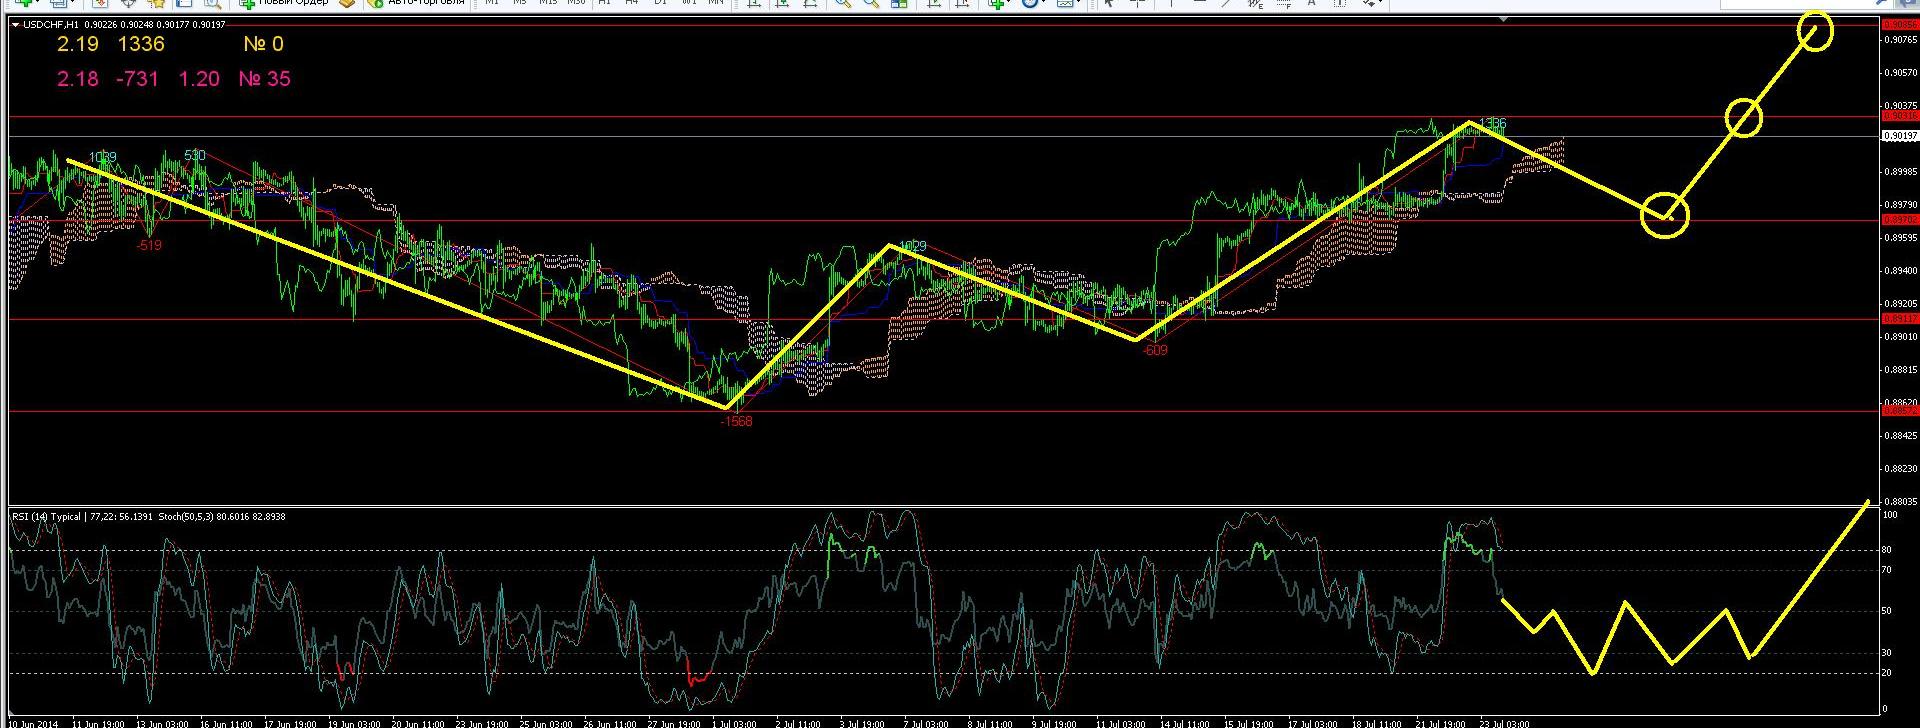This screenshot has height=728, width=1920.
Task: Select the crosshair cursor tool
Action: tap(1138, 3)
